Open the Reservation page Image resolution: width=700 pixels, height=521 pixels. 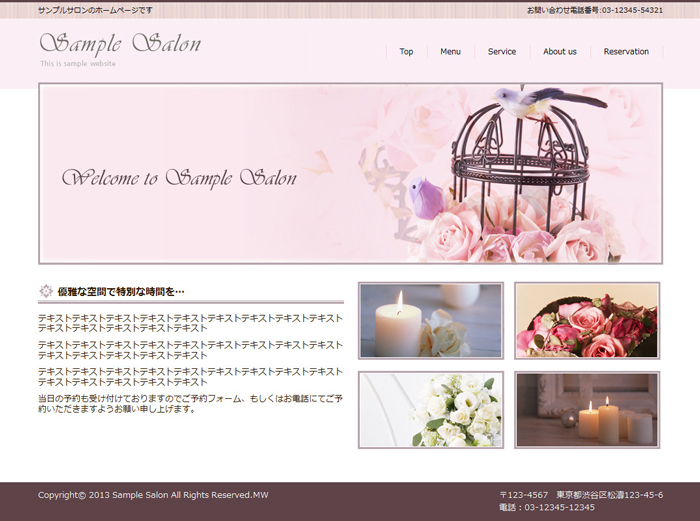(x=626, y=51)
